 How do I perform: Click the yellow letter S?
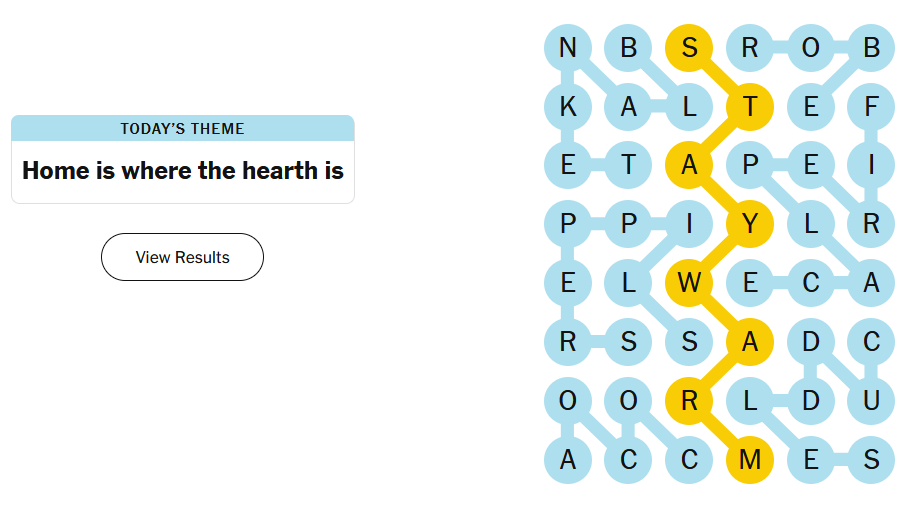689,48
